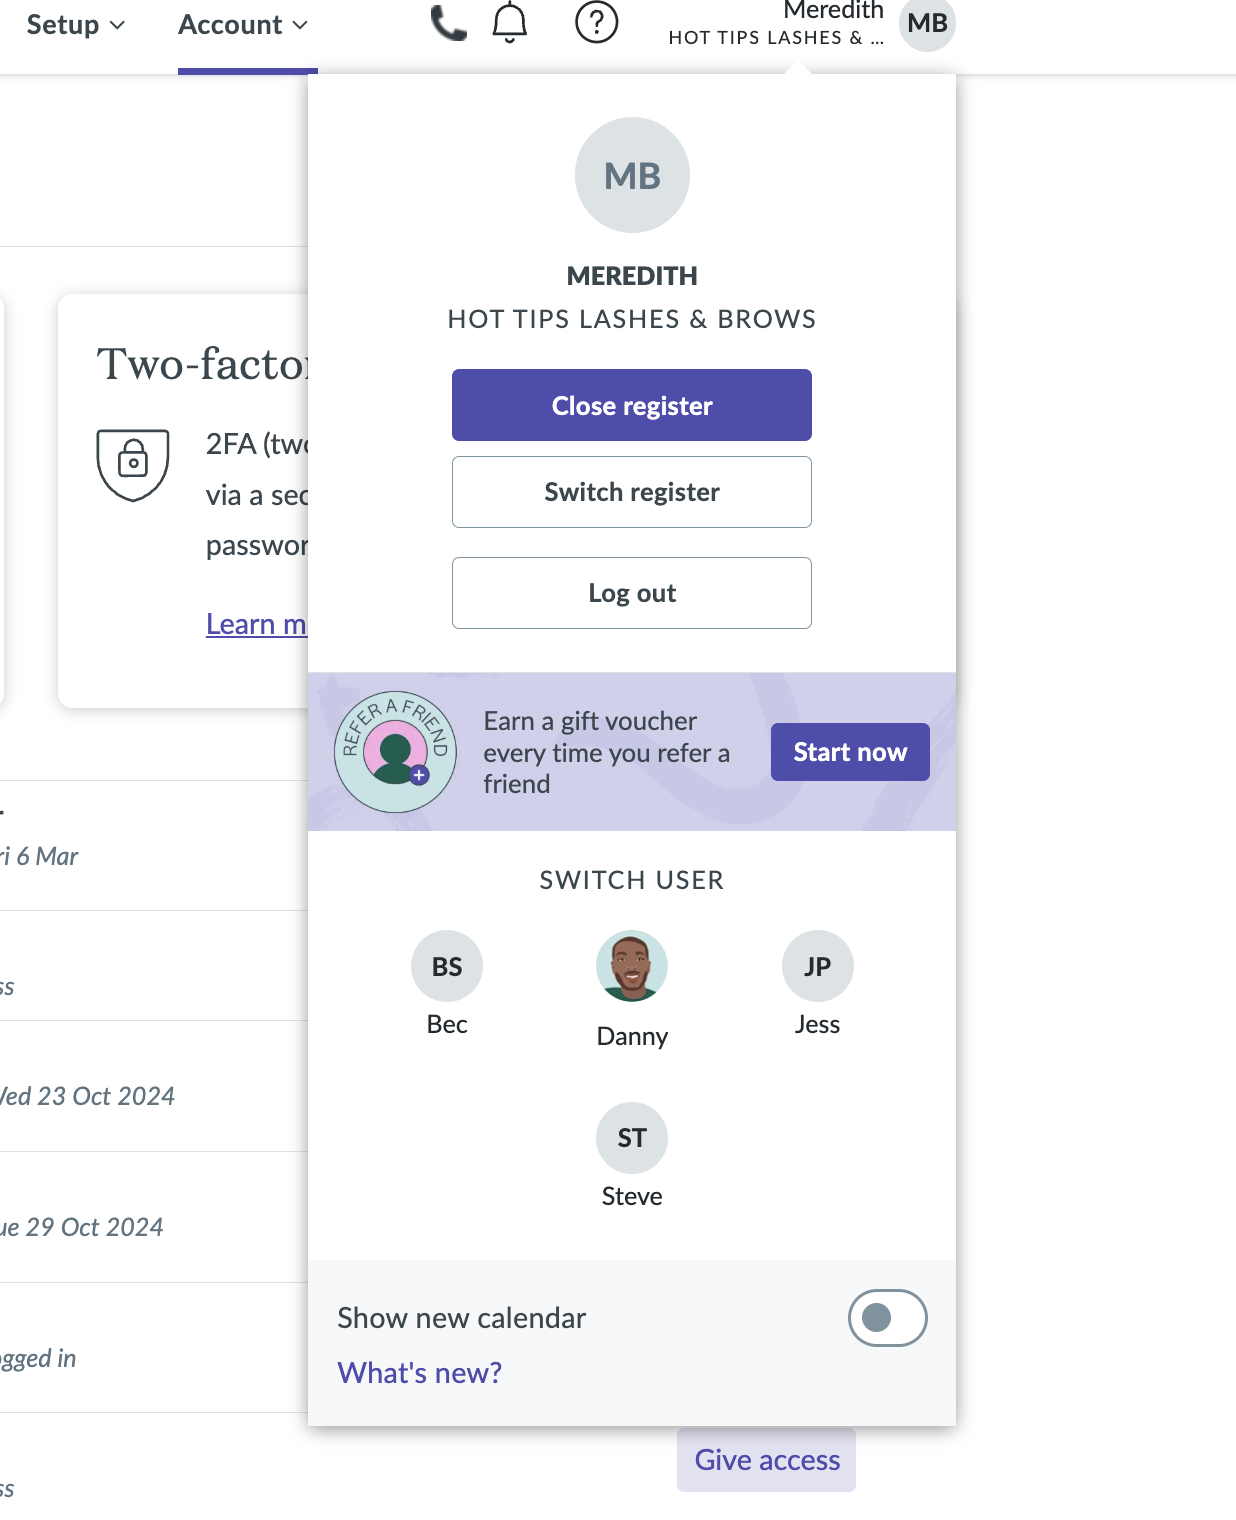This screenshot has width=1236, height=1520.
Task: Switch user to Bec avatar
Action: pos(447,966)
